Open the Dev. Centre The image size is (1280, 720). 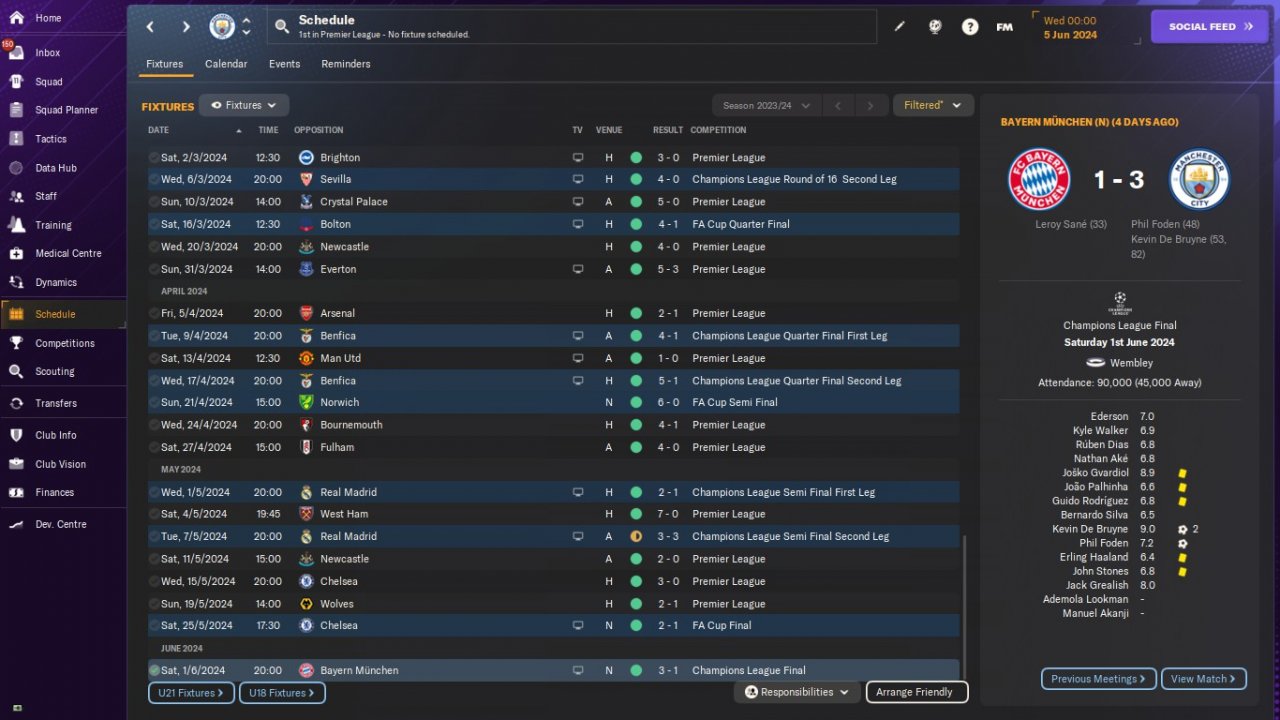coord(63,524)
